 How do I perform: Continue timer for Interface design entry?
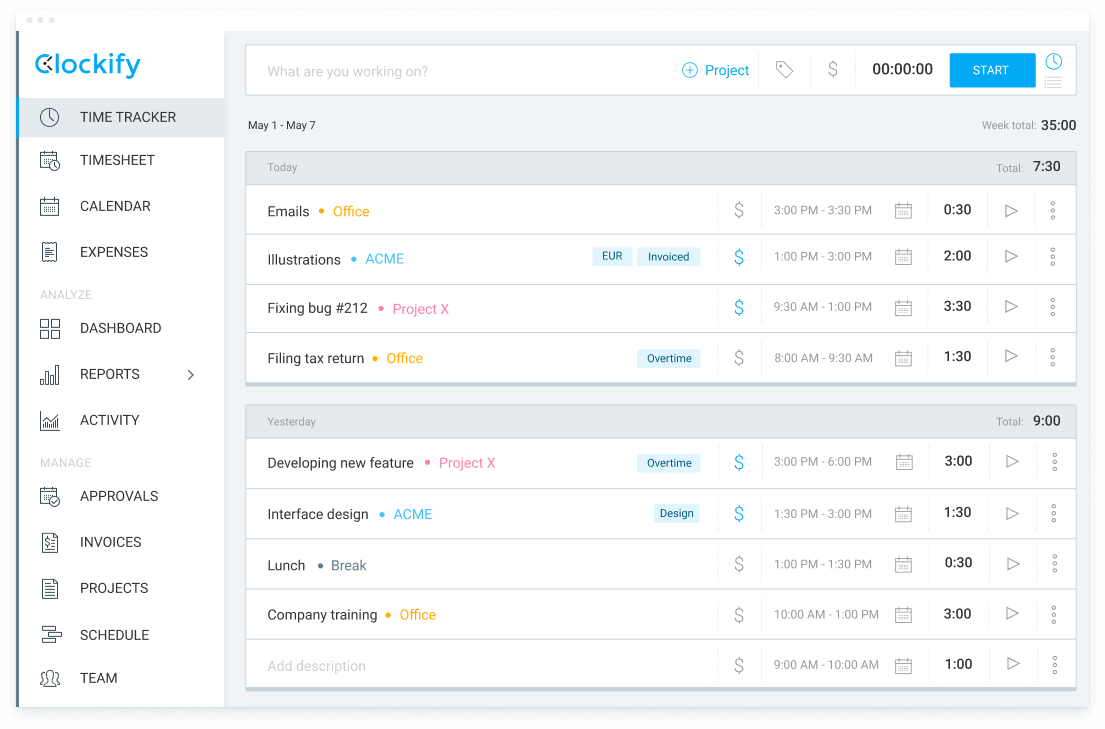click(x=1013, y=513)
